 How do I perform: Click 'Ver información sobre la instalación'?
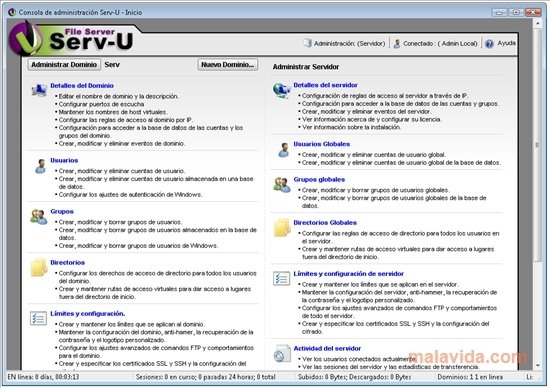pos(351,127)
